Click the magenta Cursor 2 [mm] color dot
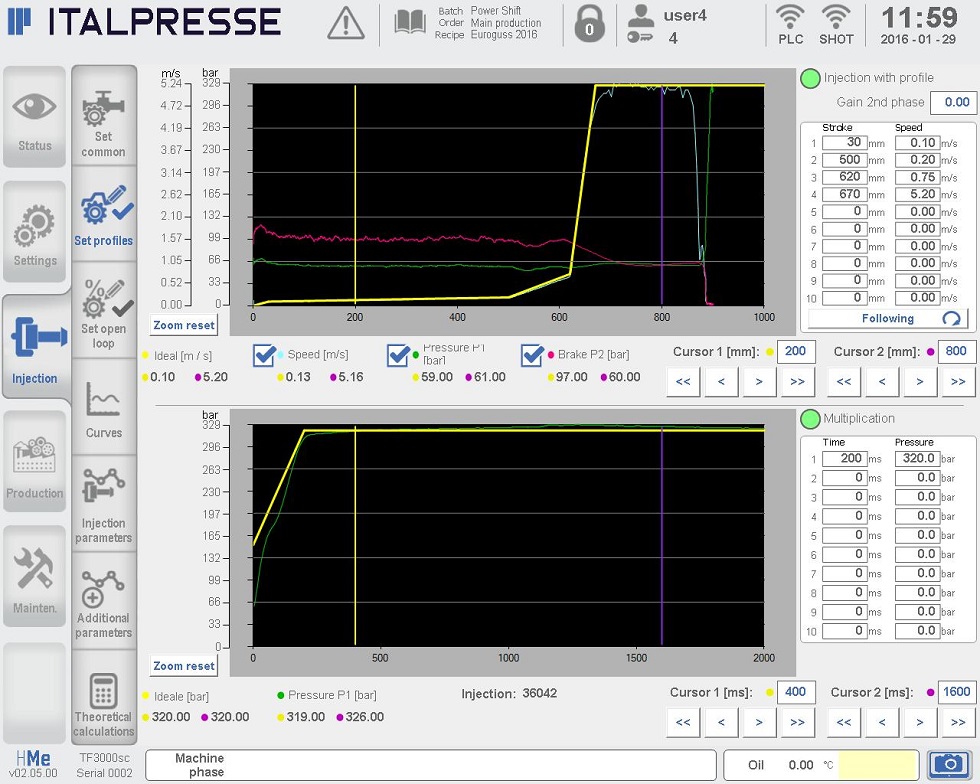 [x=931, y=352]
